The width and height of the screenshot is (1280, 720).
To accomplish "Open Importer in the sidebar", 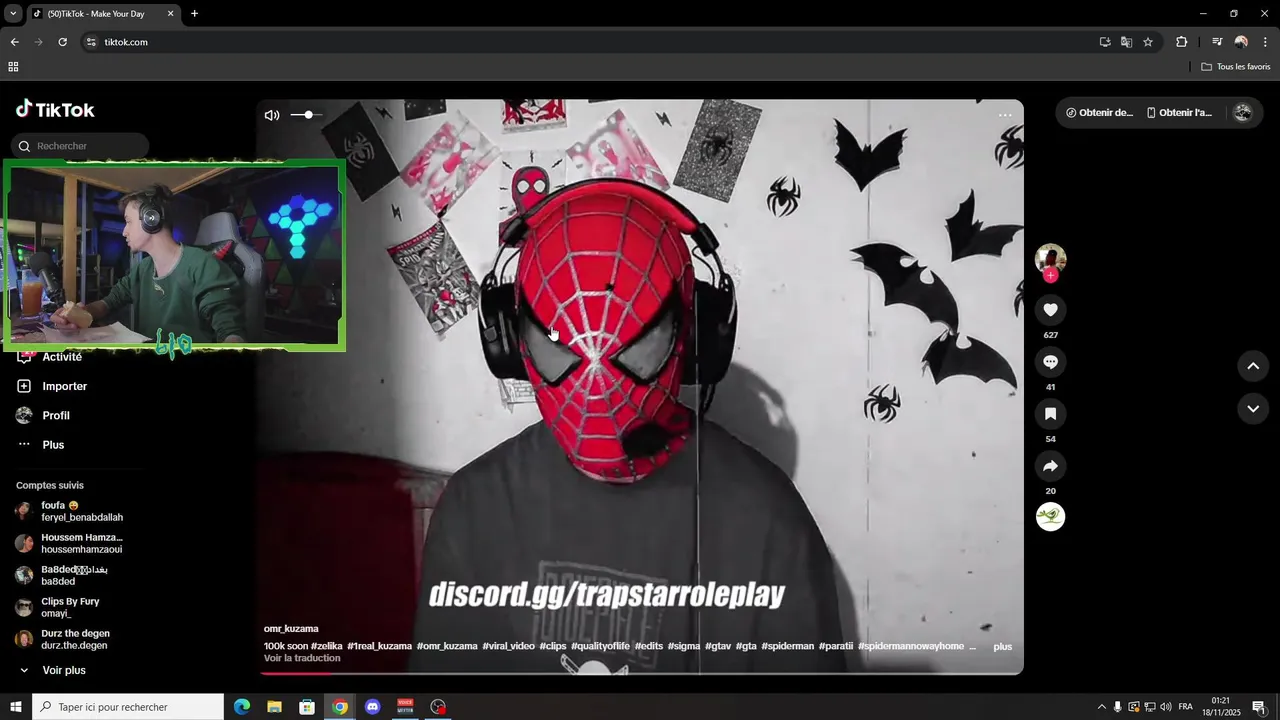I will [x=64, y=386].
